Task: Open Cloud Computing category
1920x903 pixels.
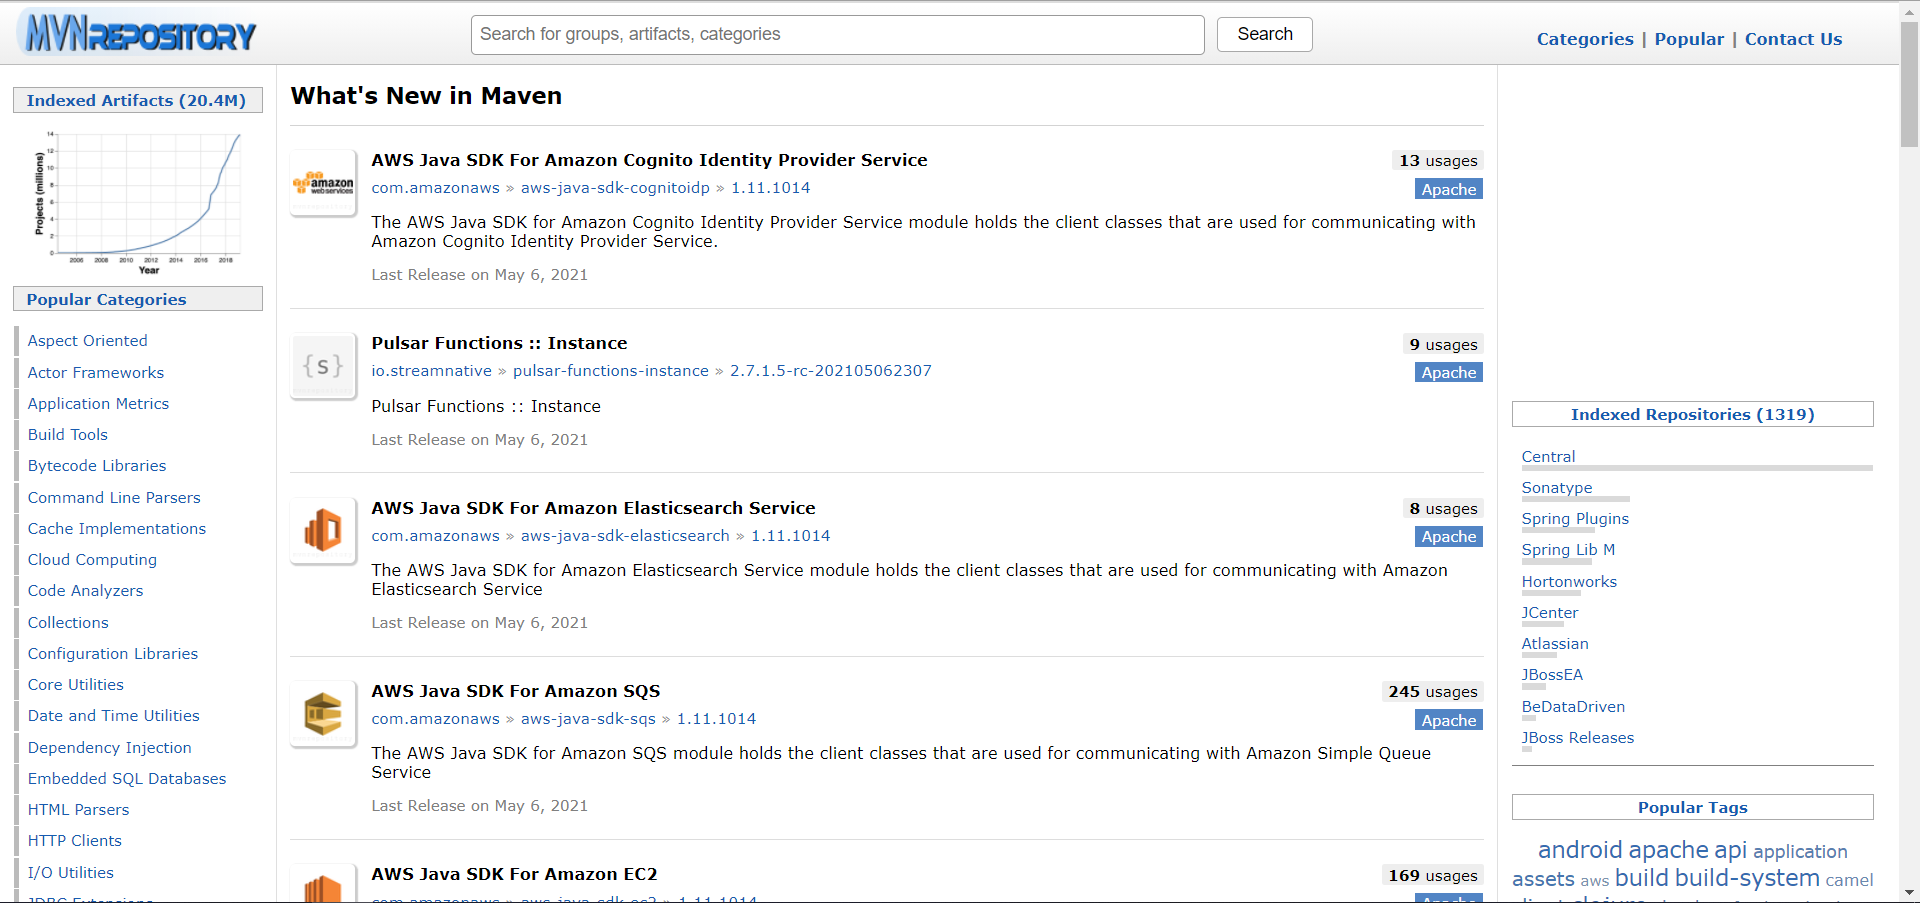Action: pyautogui.click(x=92, y=560)
